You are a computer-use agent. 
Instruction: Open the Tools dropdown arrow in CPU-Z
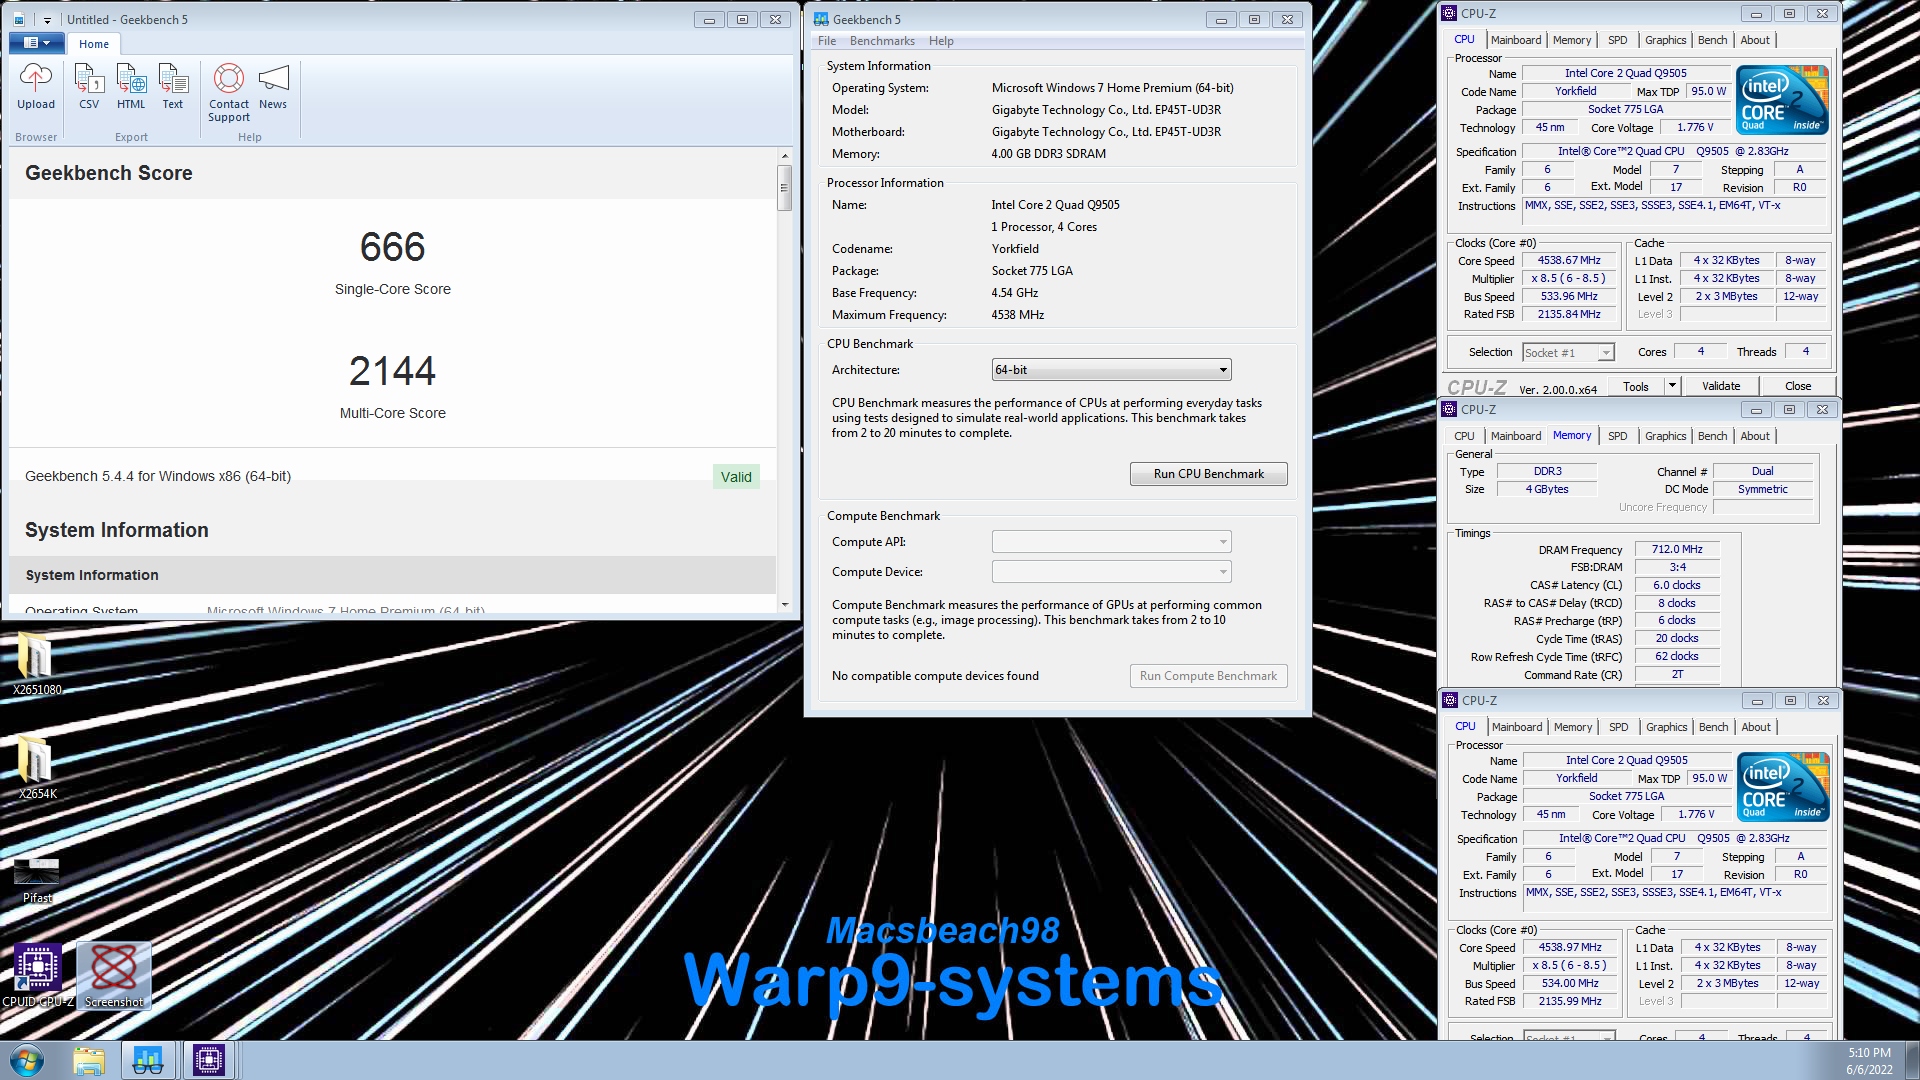click(x=1671, y=386)
